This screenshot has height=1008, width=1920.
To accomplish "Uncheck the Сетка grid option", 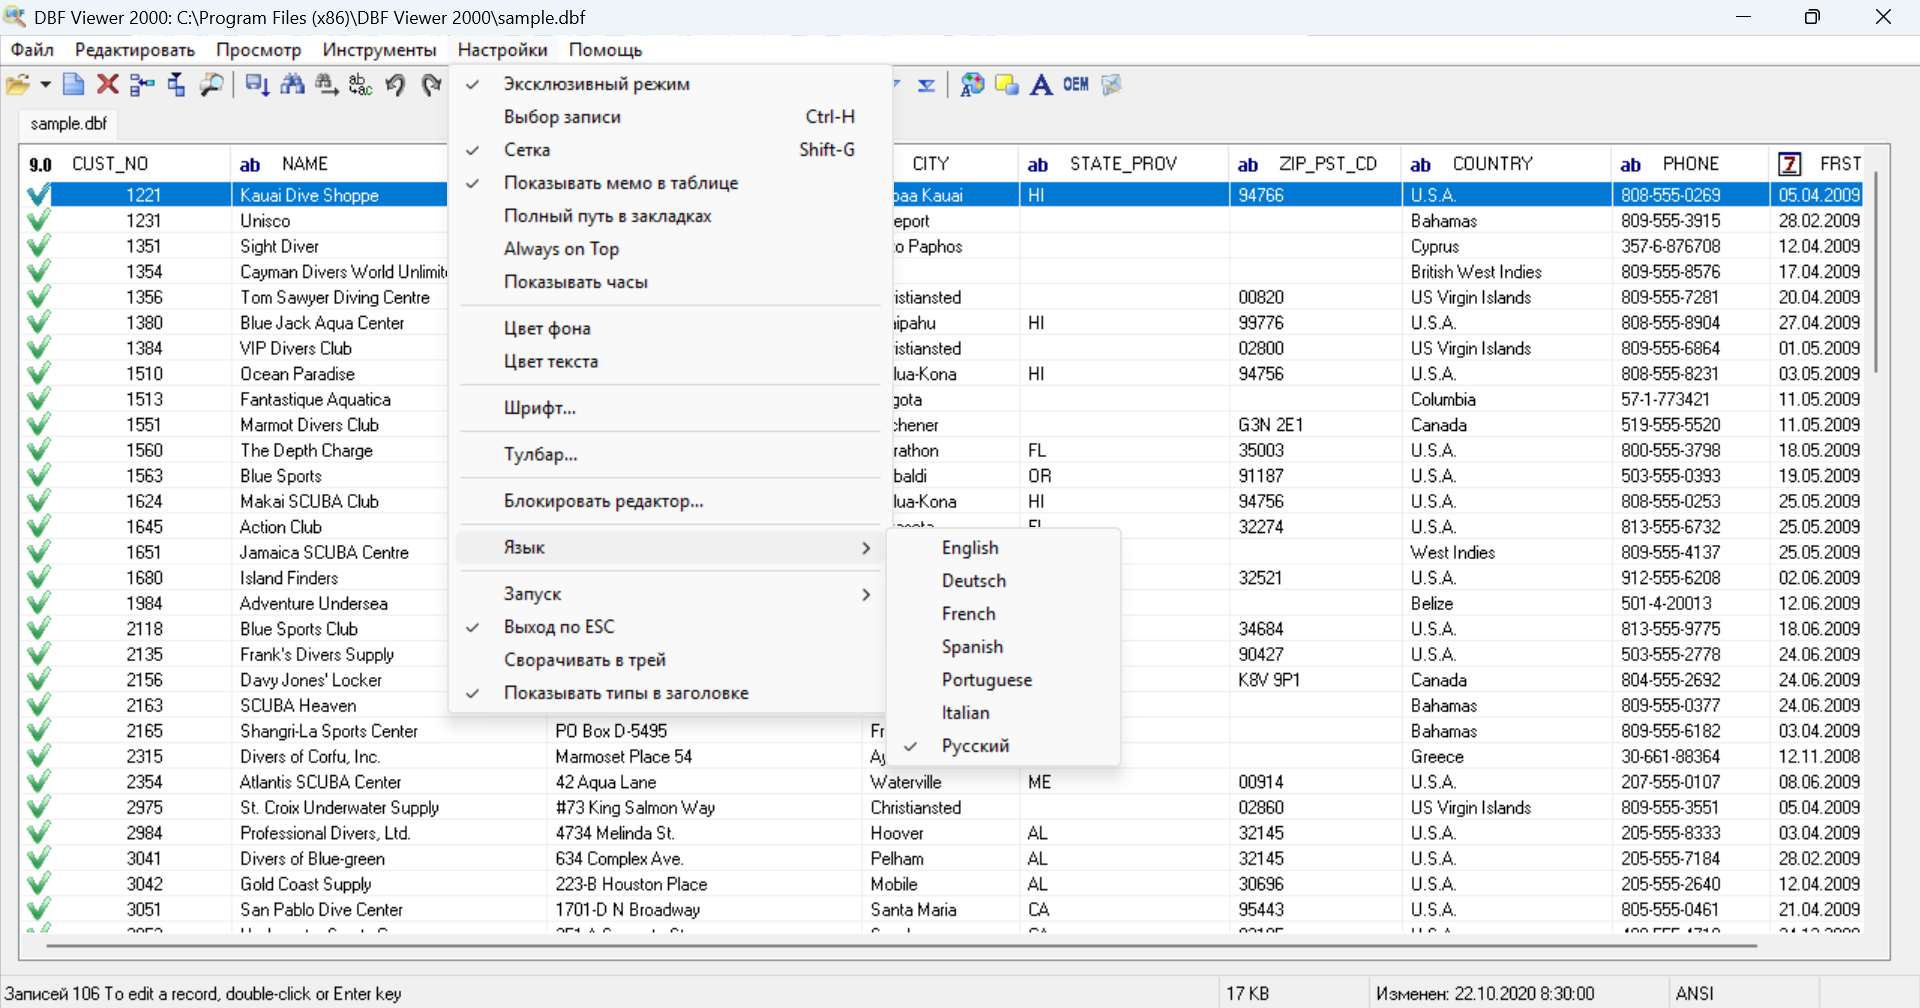I will coord(527,150).
